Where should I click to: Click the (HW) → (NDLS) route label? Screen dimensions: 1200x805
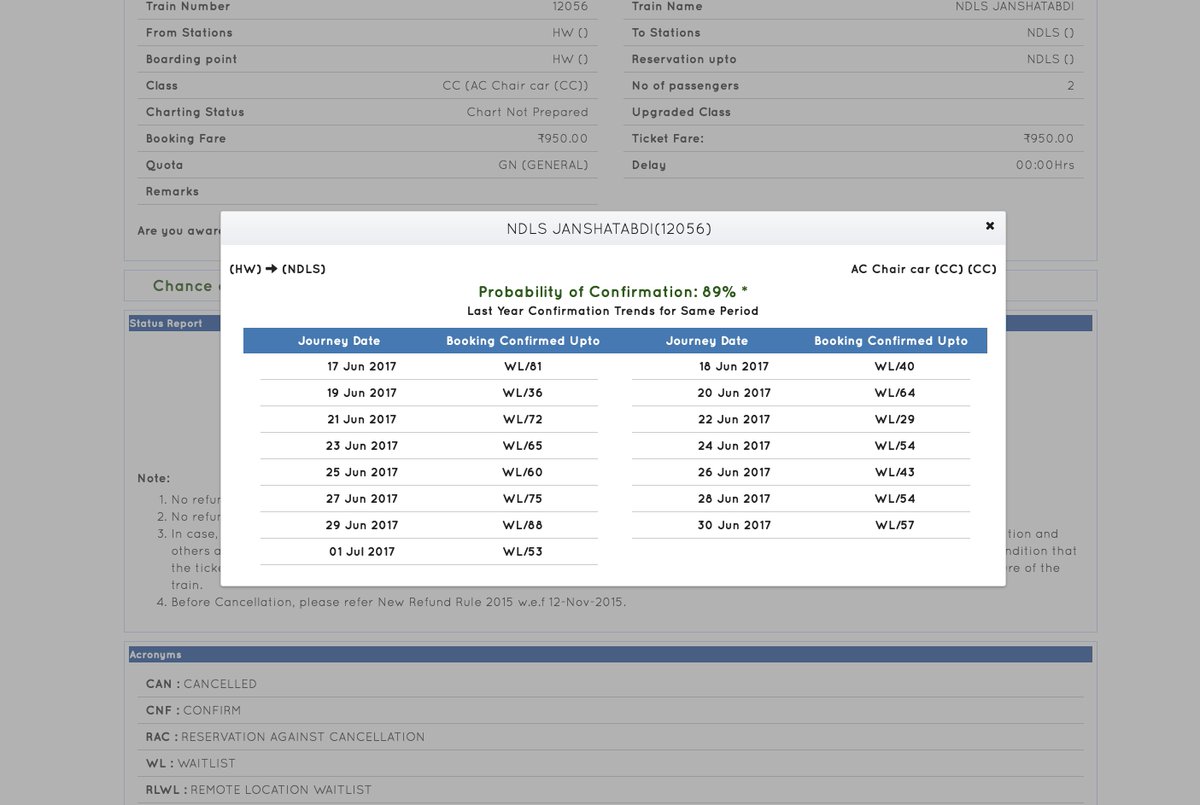[x=277, y=269]
